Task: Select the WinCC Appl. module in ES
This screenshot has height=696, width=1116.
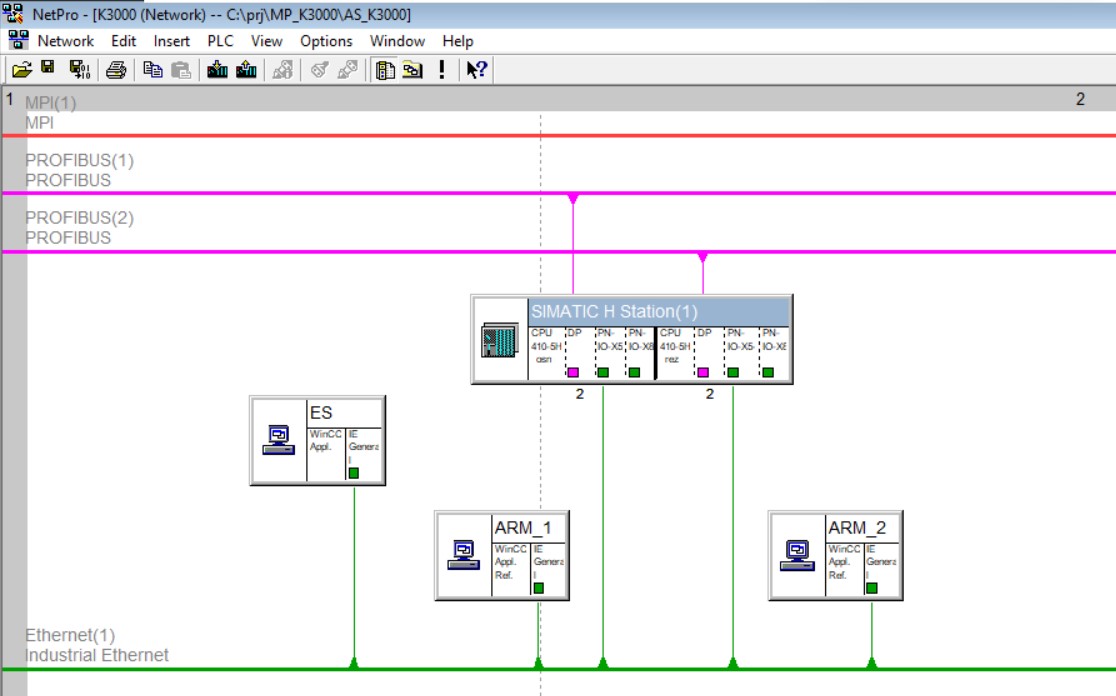Action: pos(326,454)
